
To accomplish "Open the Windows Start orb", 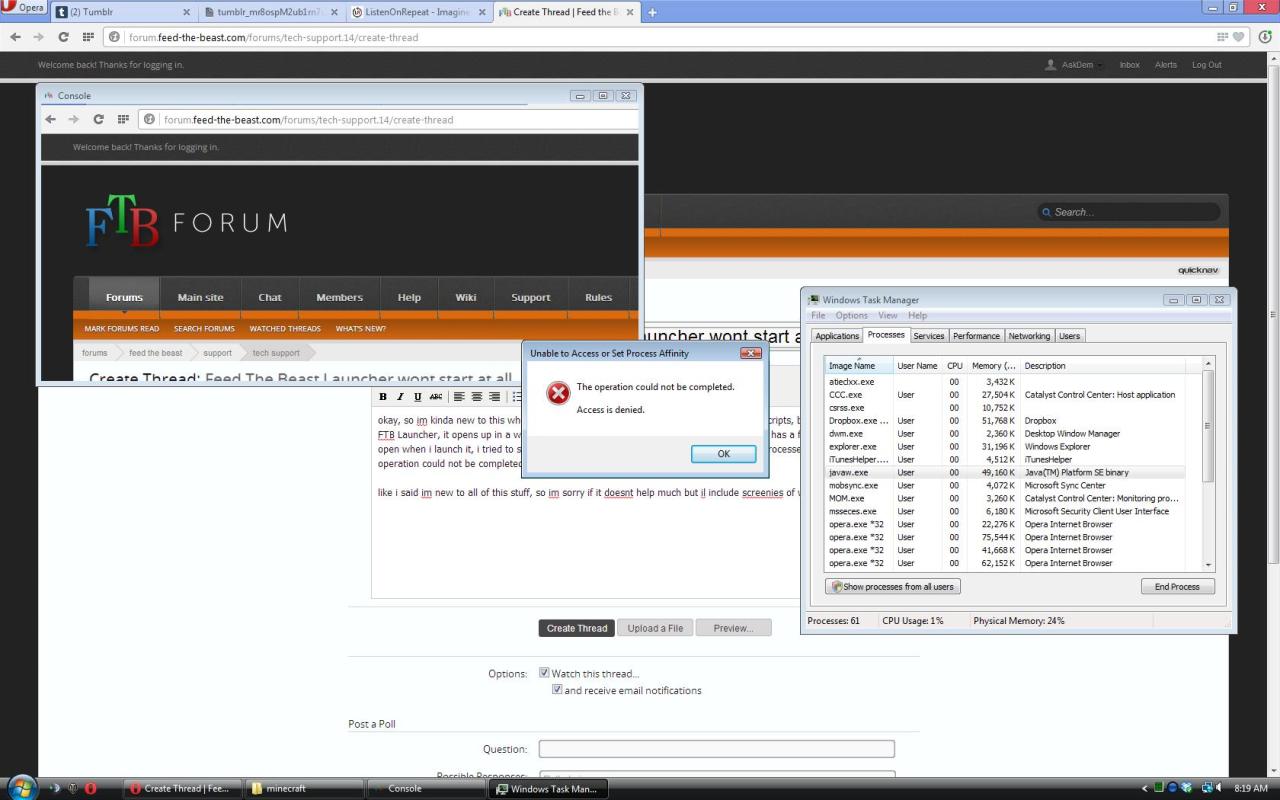I will tap(22, 788).
